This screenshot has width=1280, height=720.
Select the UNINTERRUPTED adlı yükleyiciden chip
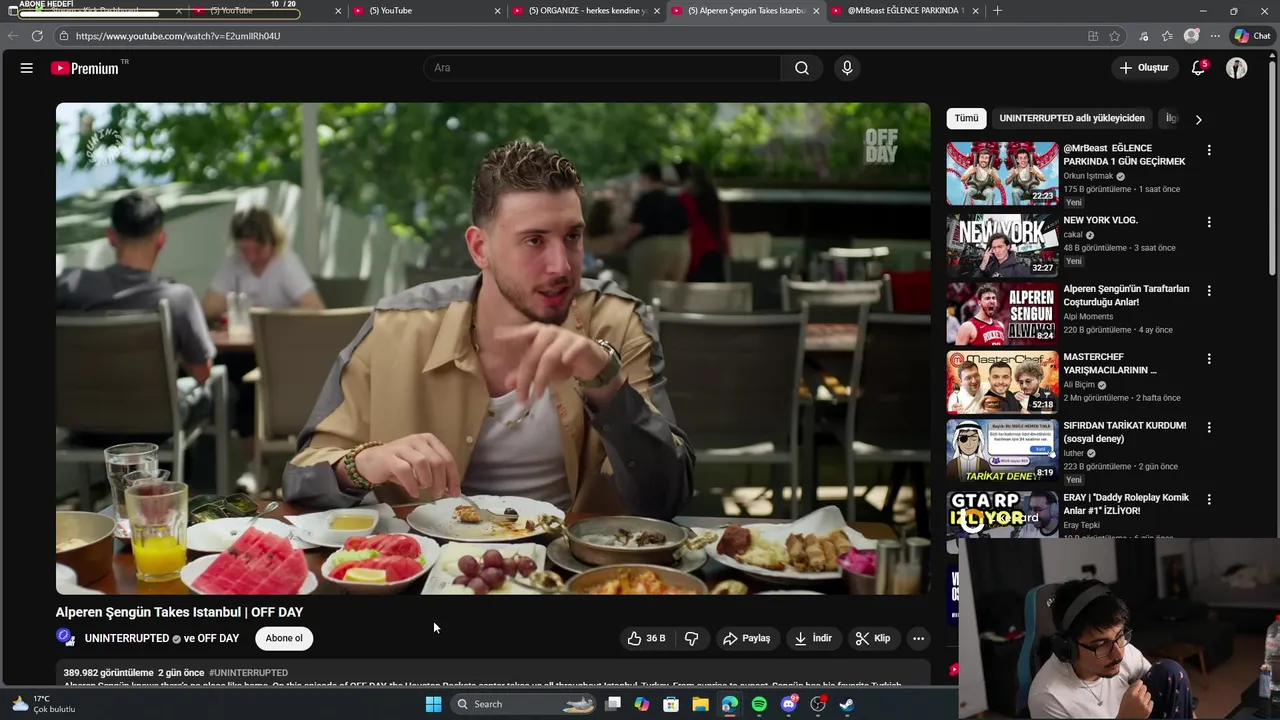(1072, 118)
